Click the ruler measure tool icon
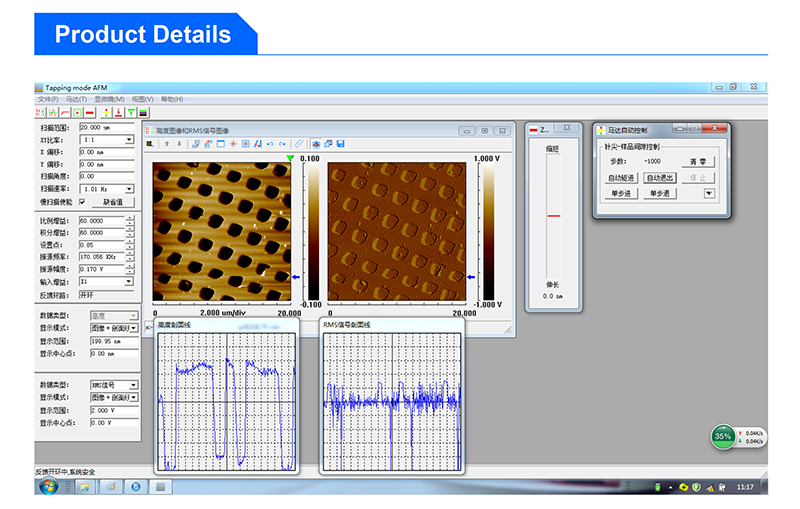Viewport: 800px width, 509px height. click(x=299, y=144)
